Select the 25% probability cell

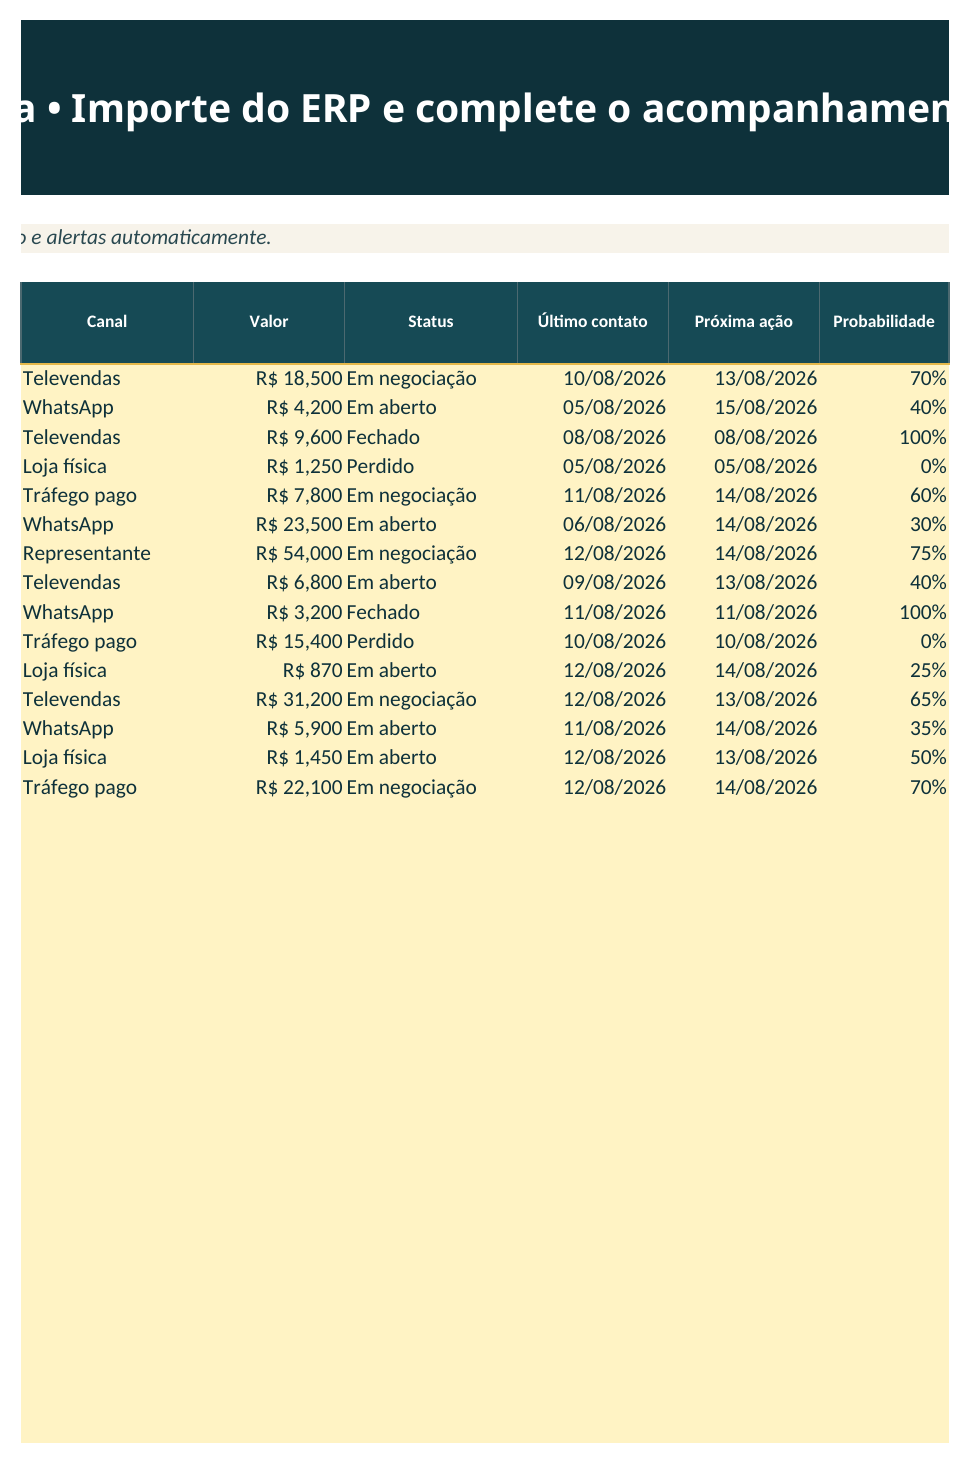click(884, 670)
